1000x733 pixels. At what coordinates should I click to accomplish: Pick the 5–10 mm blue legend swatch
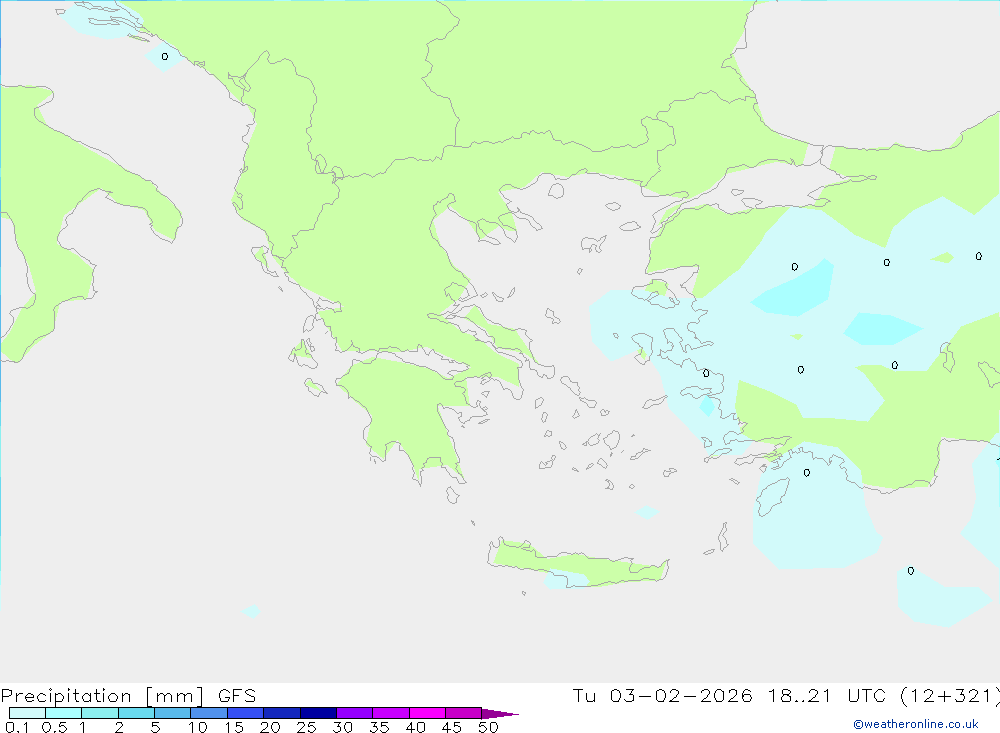click(172, 713)
